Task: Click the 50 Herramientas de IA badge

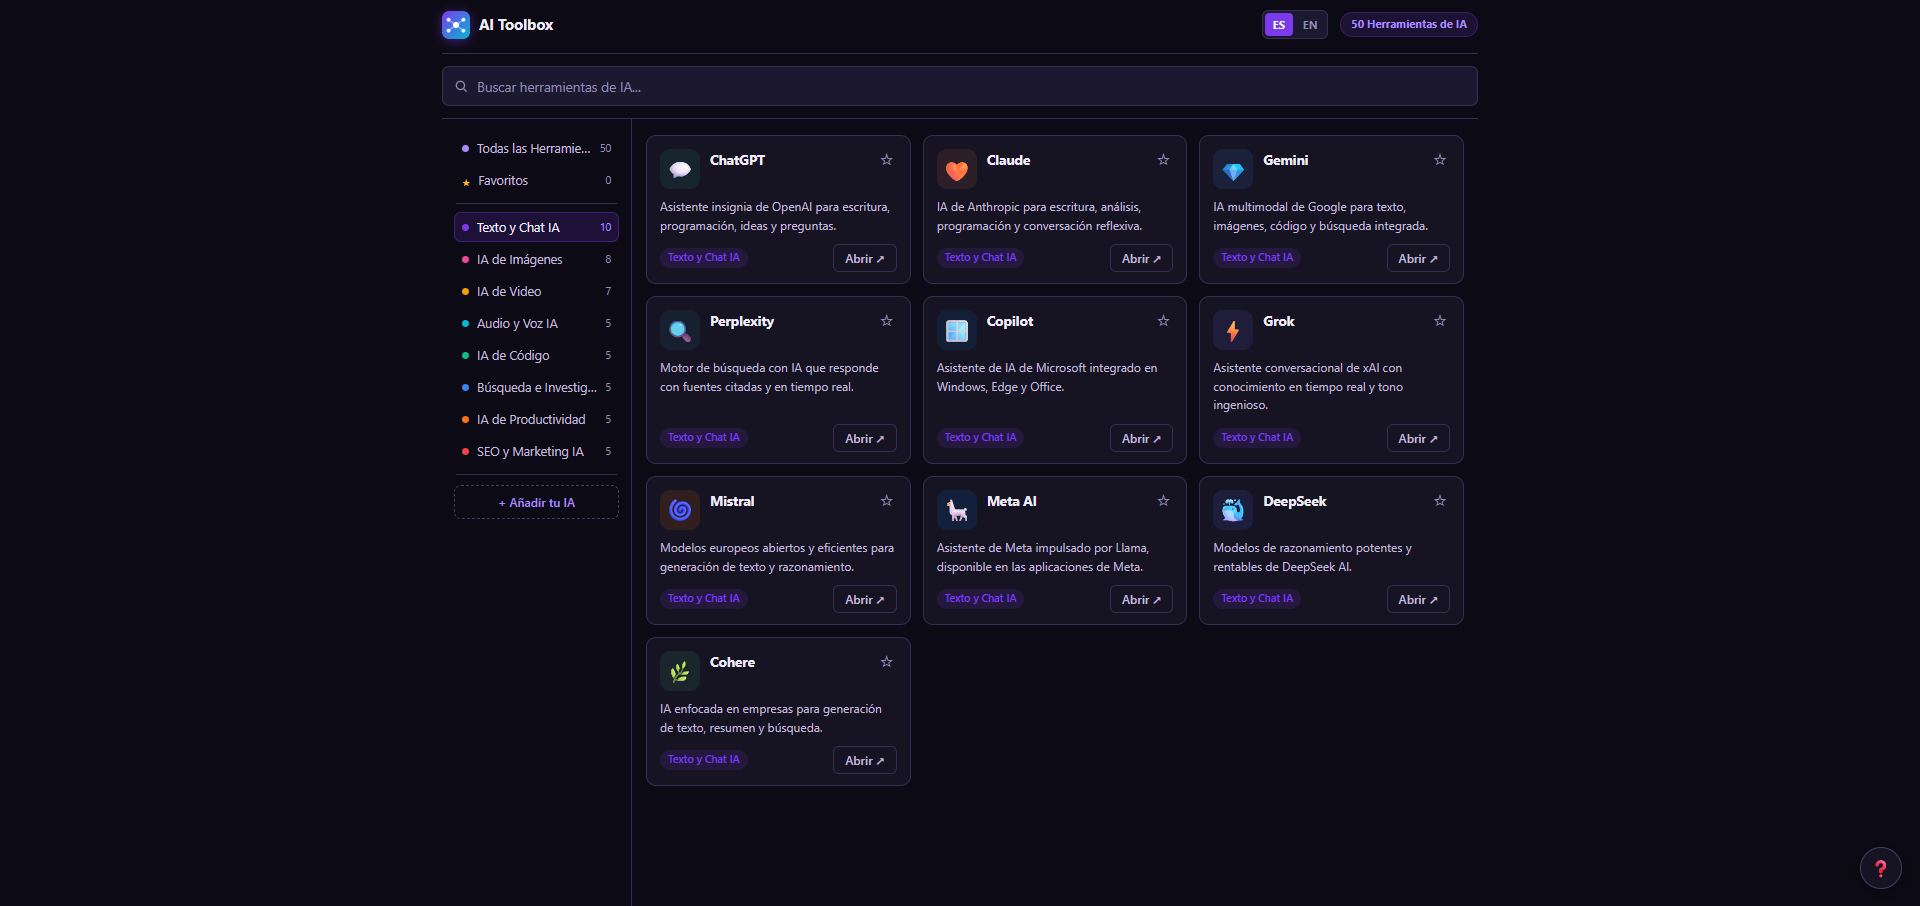Action: (x=1408, y=24)
